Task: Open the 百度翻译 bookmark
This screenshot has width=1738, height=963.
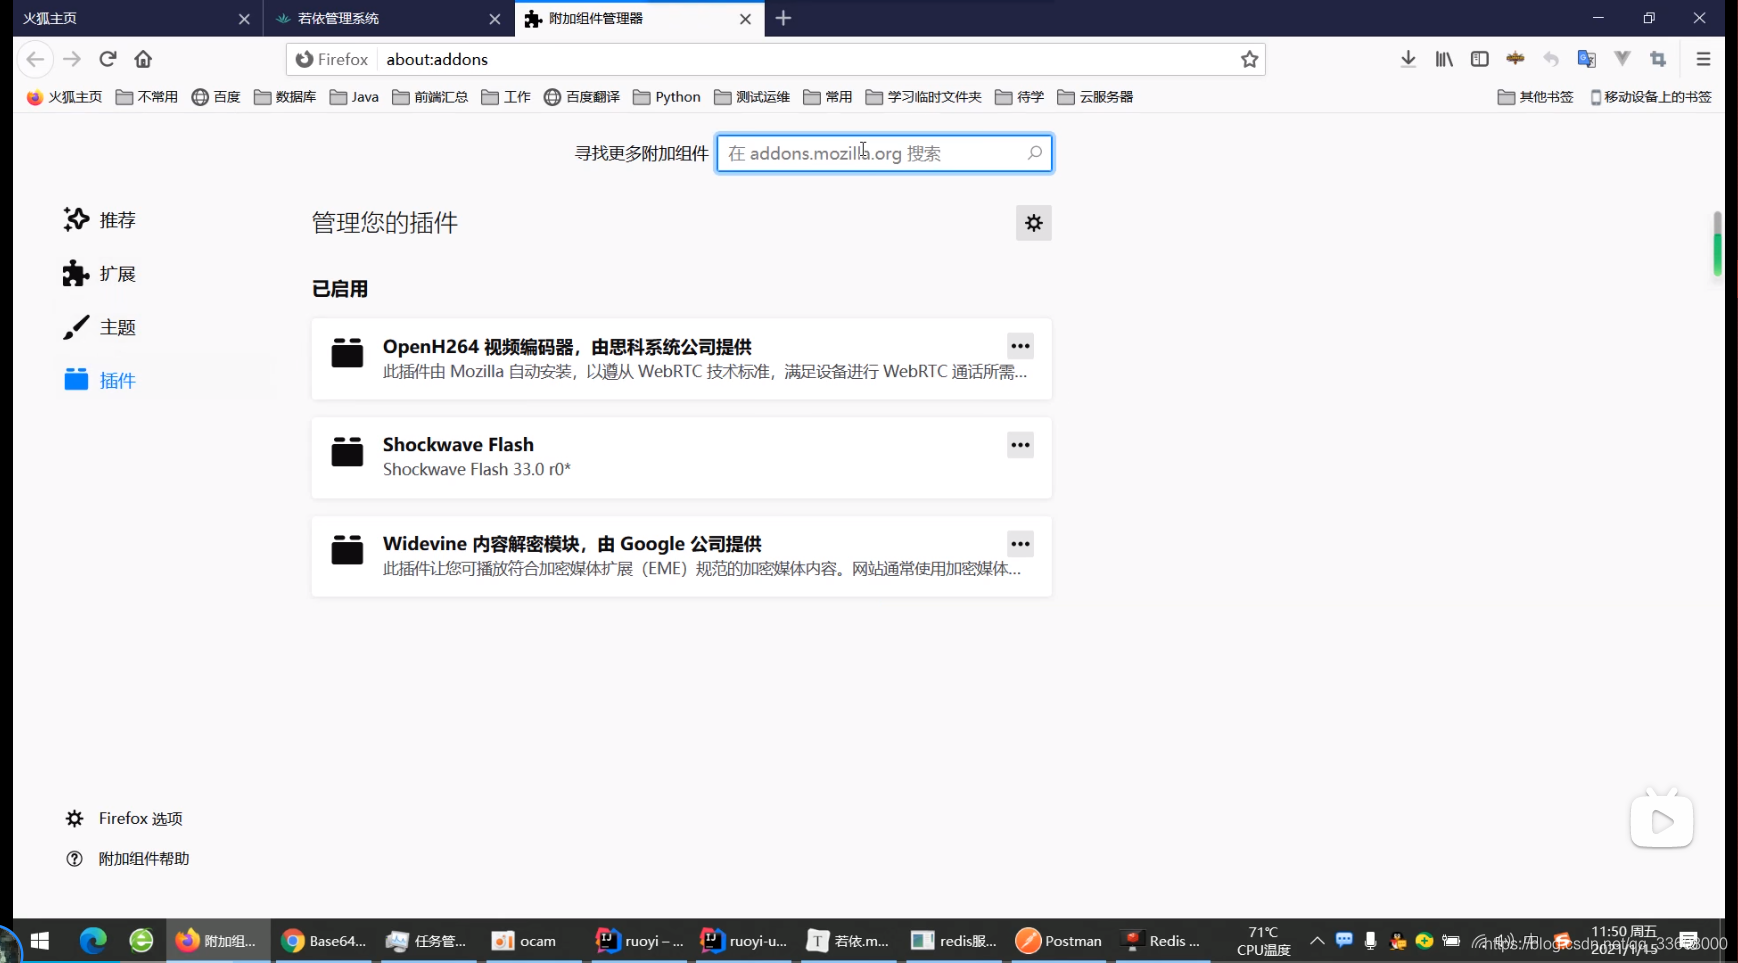Action: pos(582,97)
